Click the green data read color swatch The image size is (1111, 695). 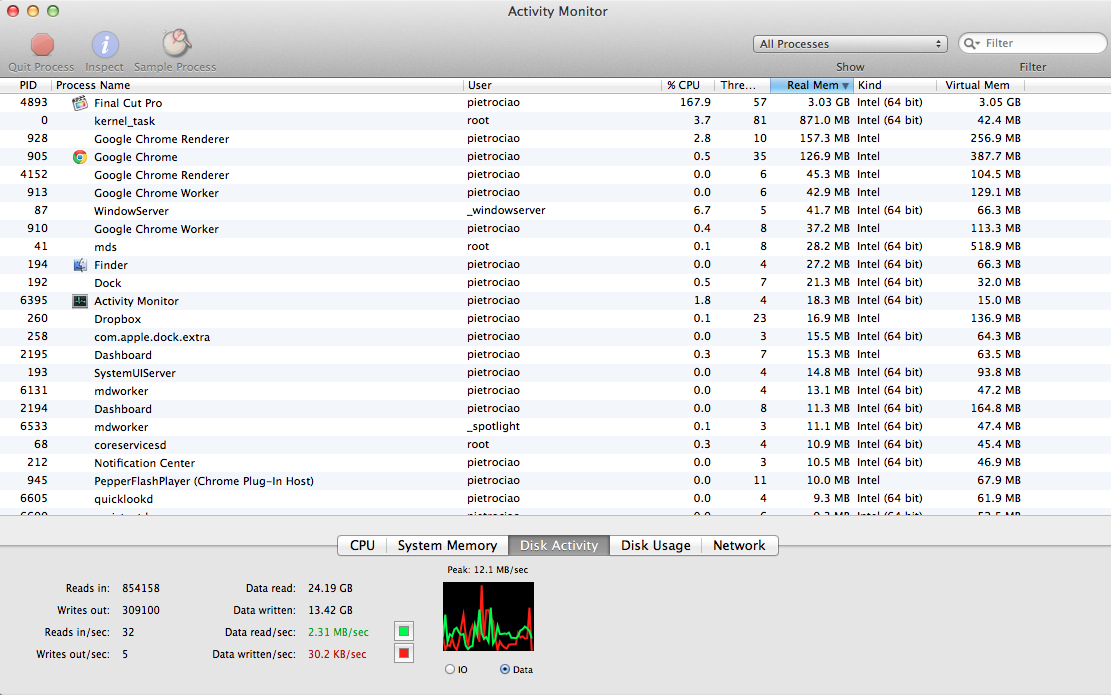point(404,631)
